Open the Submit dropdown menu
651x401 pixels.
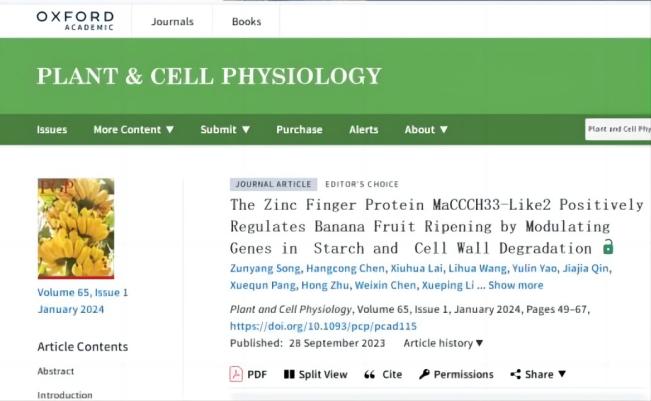pyautogui.click(x=225, y=129)
